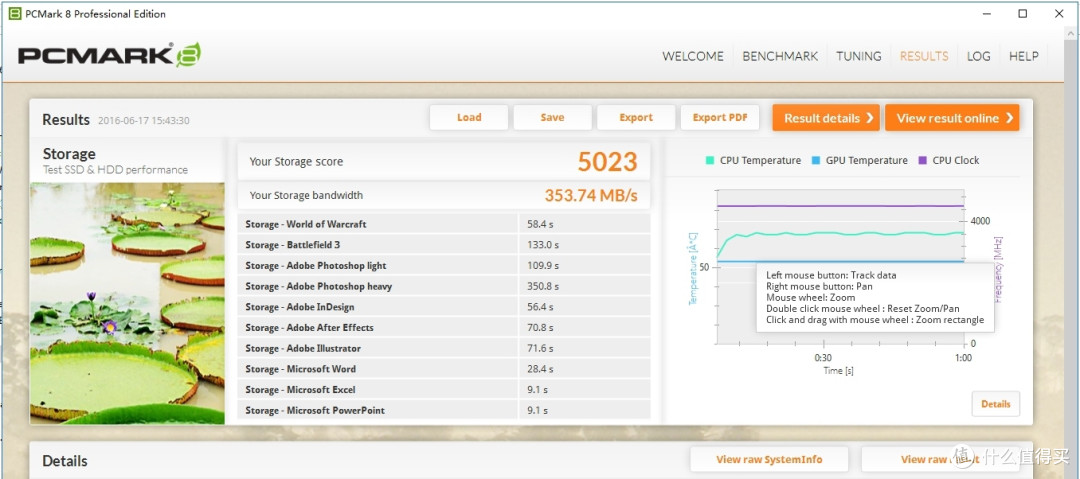Click the Save result button
Viewport: 1080px width, 479px height.
click(x=552, y=117)
